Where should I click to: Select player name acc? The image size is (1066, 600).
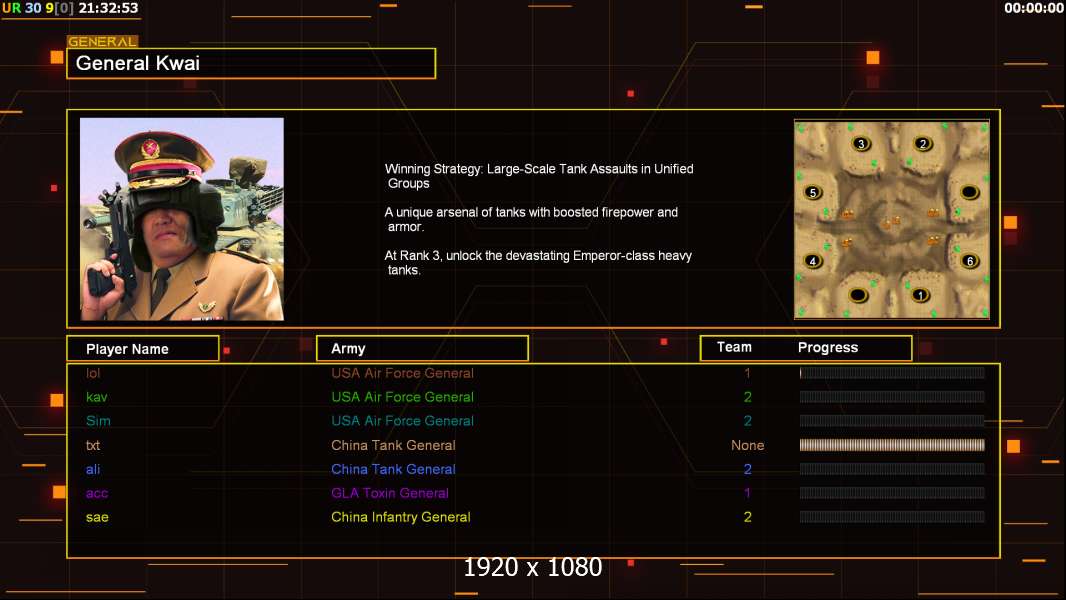click(x=97, y=493)
